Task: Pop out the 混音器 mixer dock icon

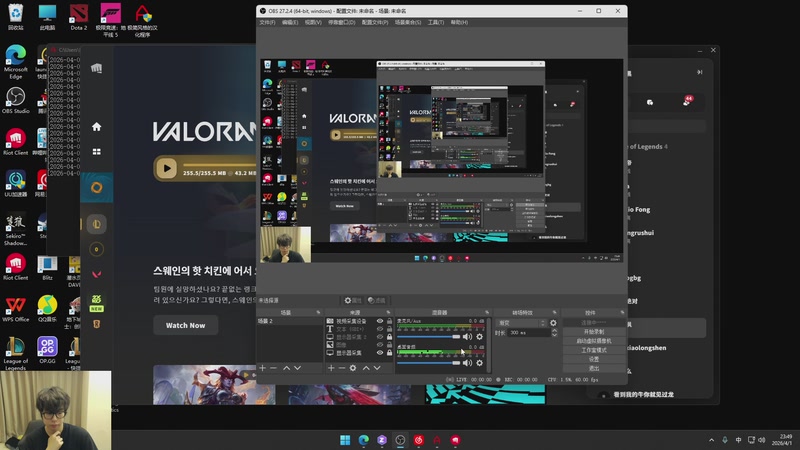Action: [487, 312]
